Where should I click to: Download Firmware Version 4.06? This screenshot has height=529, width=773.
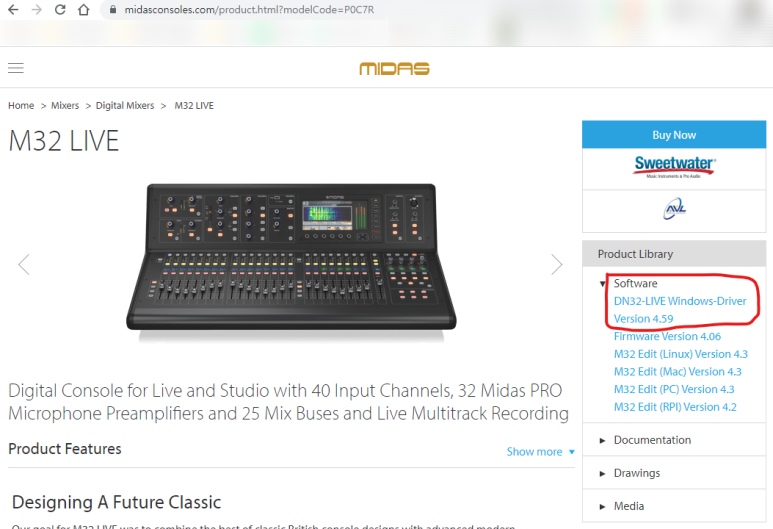pos(667,336)
